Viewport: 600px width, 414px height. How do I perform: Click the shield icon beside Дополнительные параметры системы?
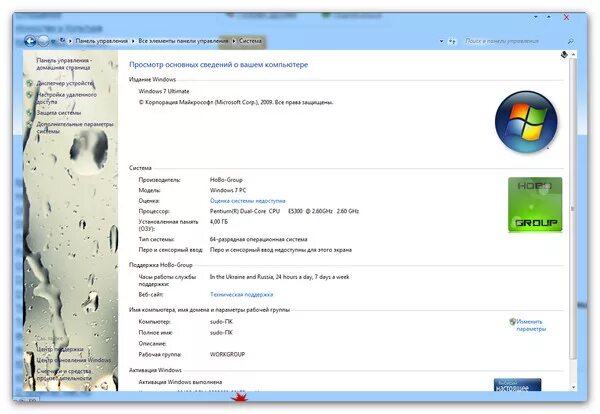click(30, 124)
